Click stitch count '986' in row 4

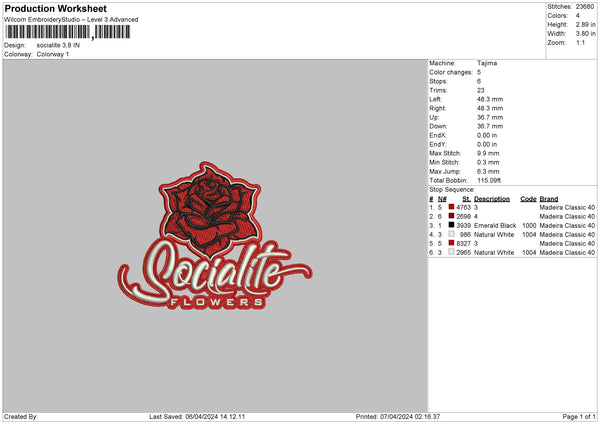pos(465,235)
